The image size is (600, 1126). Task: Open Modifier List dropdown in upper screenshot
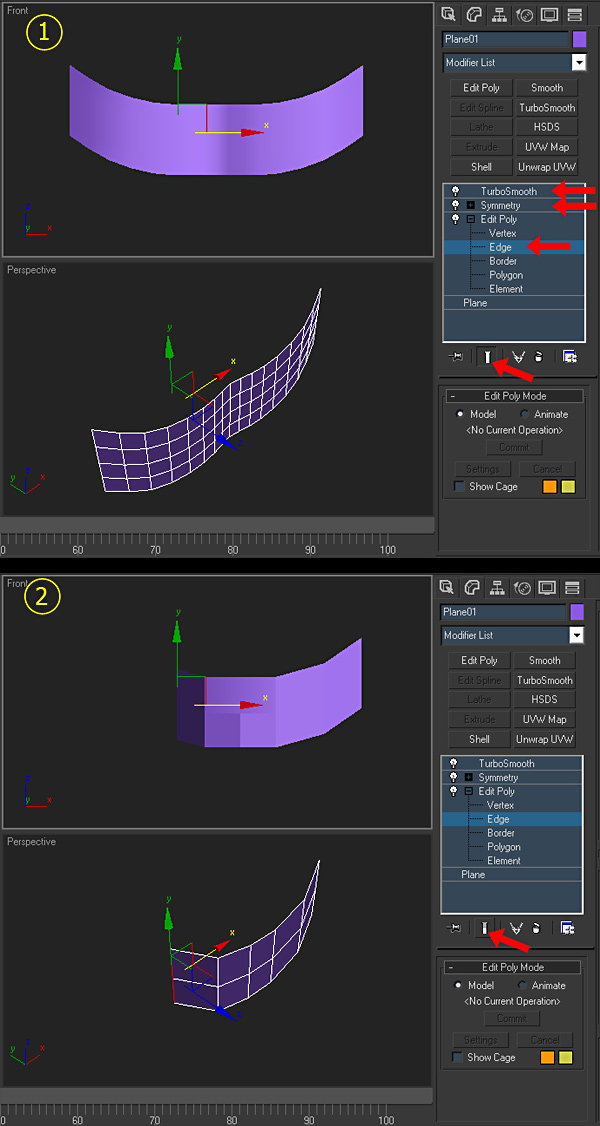tap(579, 62)
